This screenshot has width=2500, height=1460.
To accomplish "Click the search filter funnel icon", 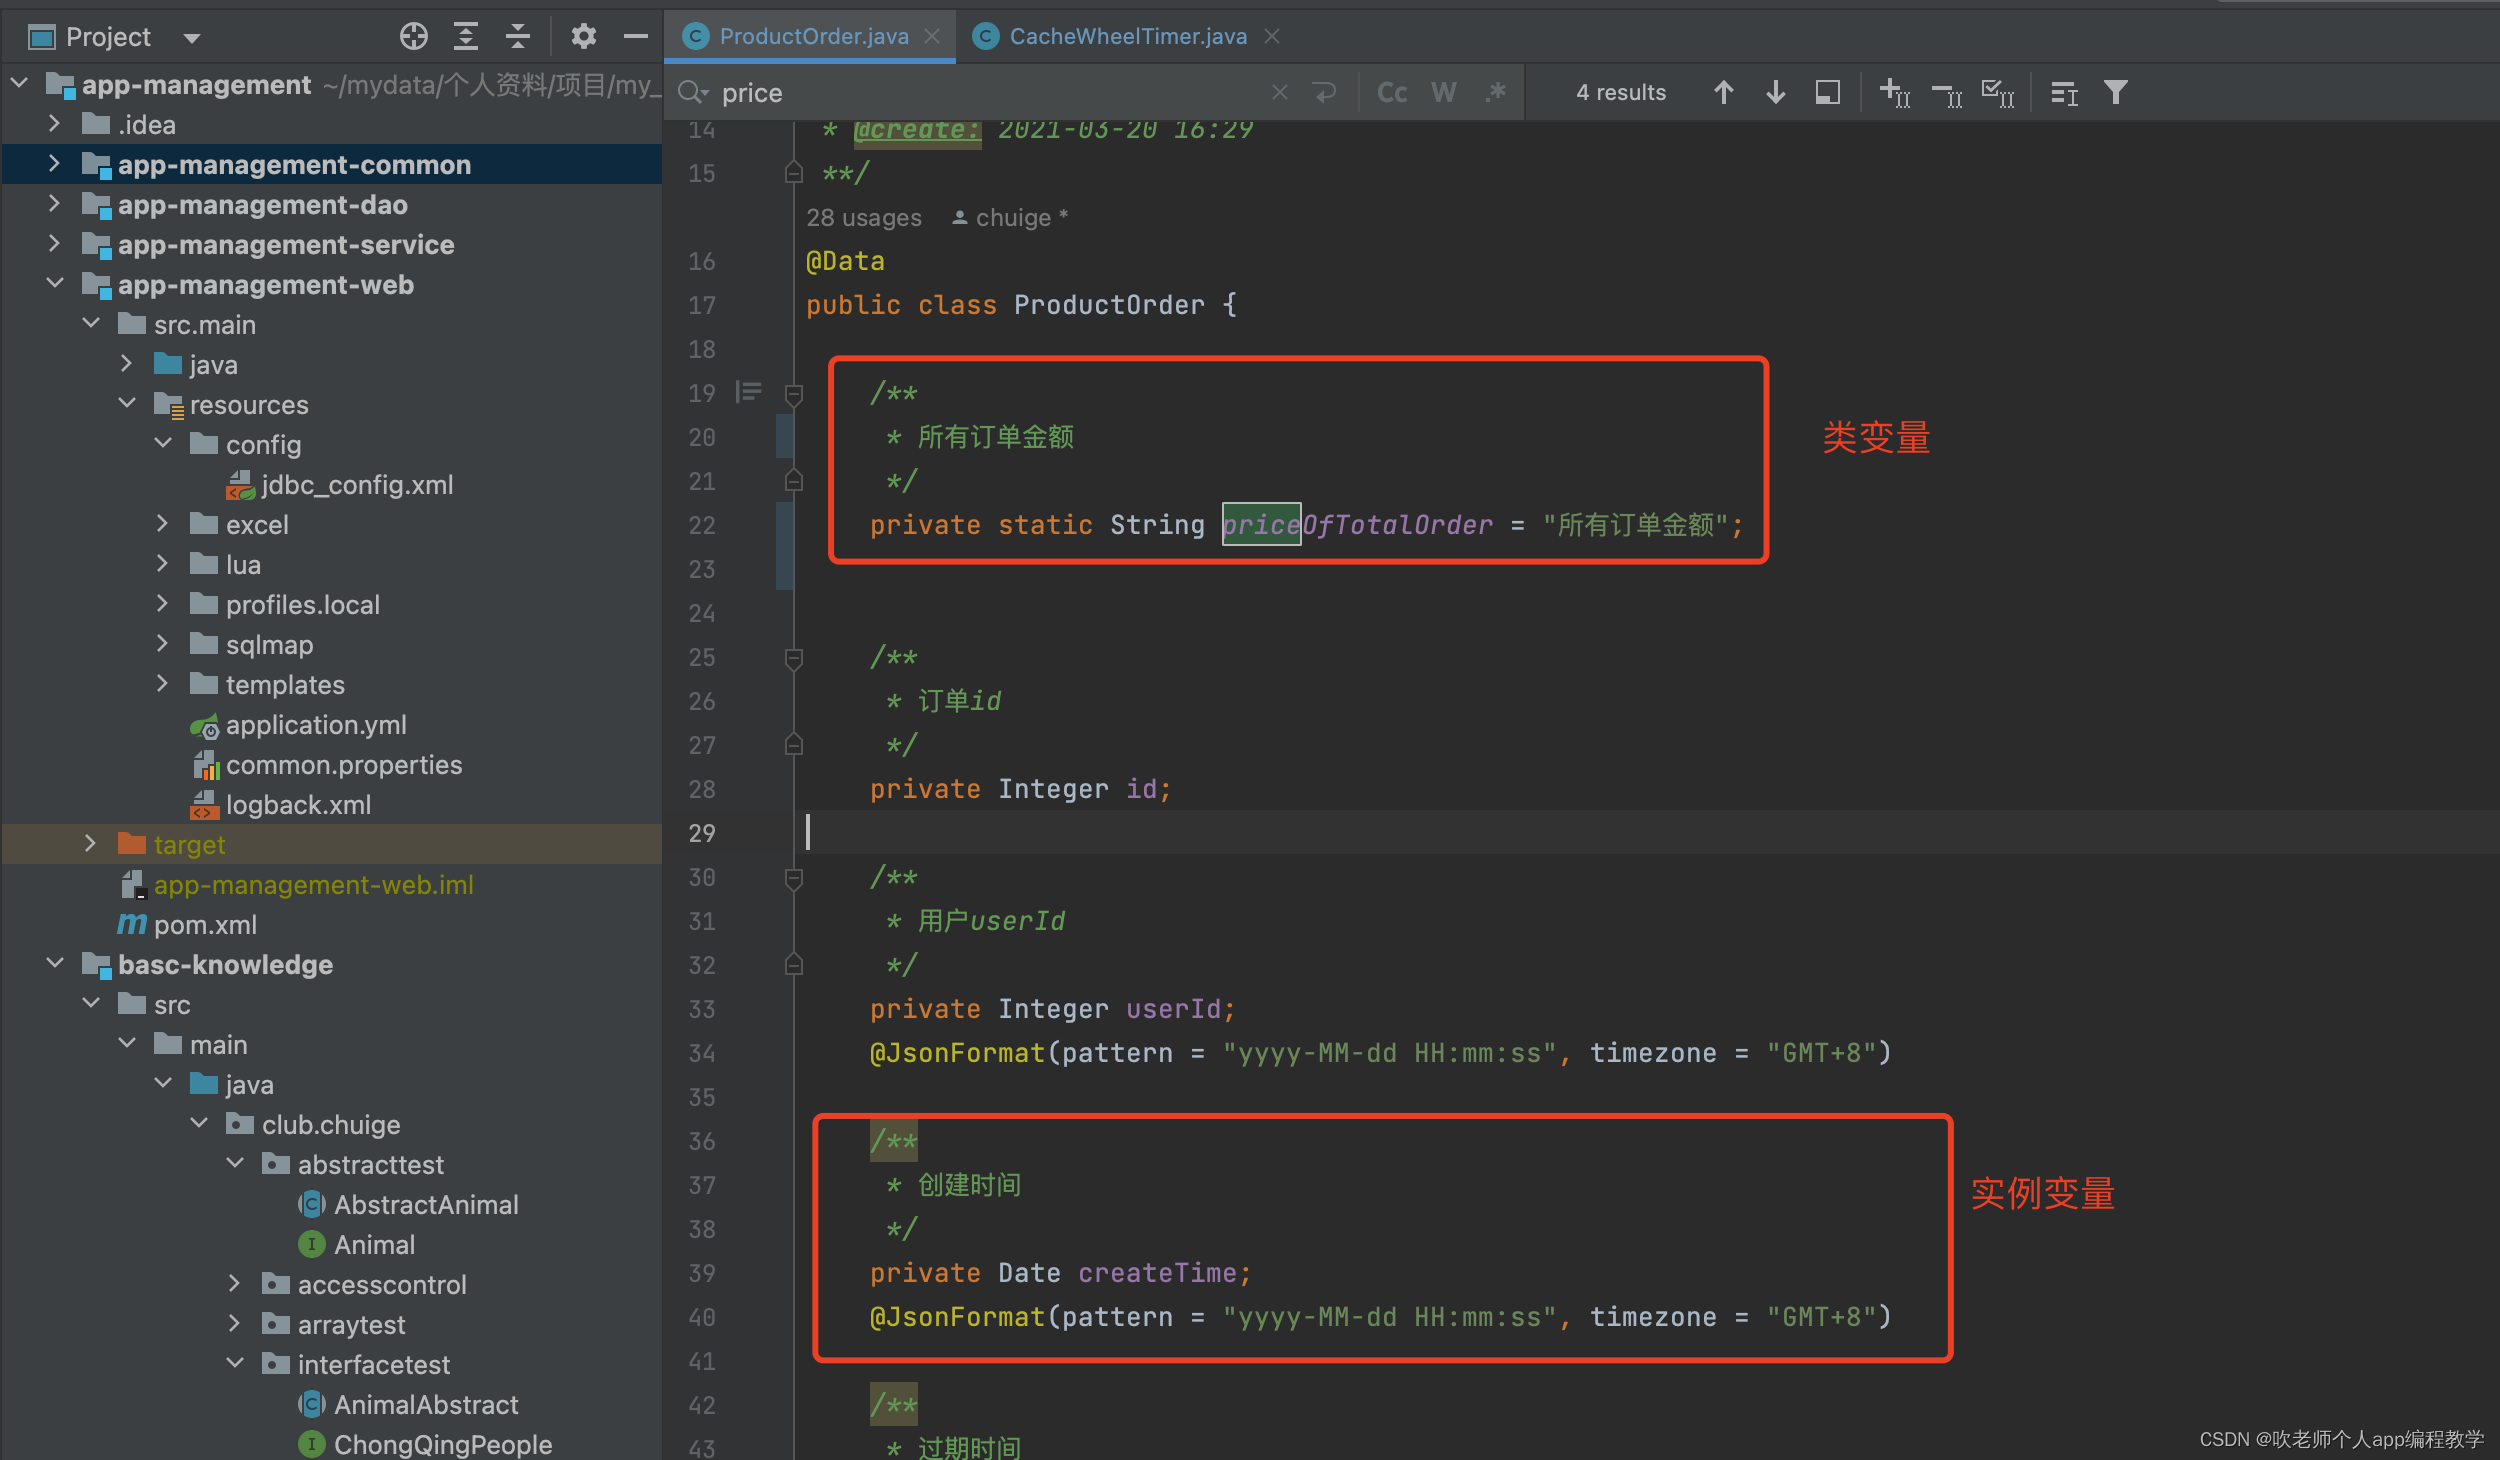I will coord(2115,93).
